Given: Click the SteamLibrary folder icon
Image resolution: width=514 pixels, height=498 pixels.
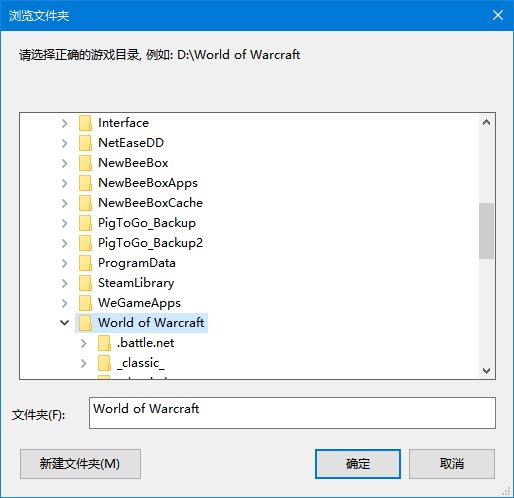Looking at the screenshot, I should (85, 283).
